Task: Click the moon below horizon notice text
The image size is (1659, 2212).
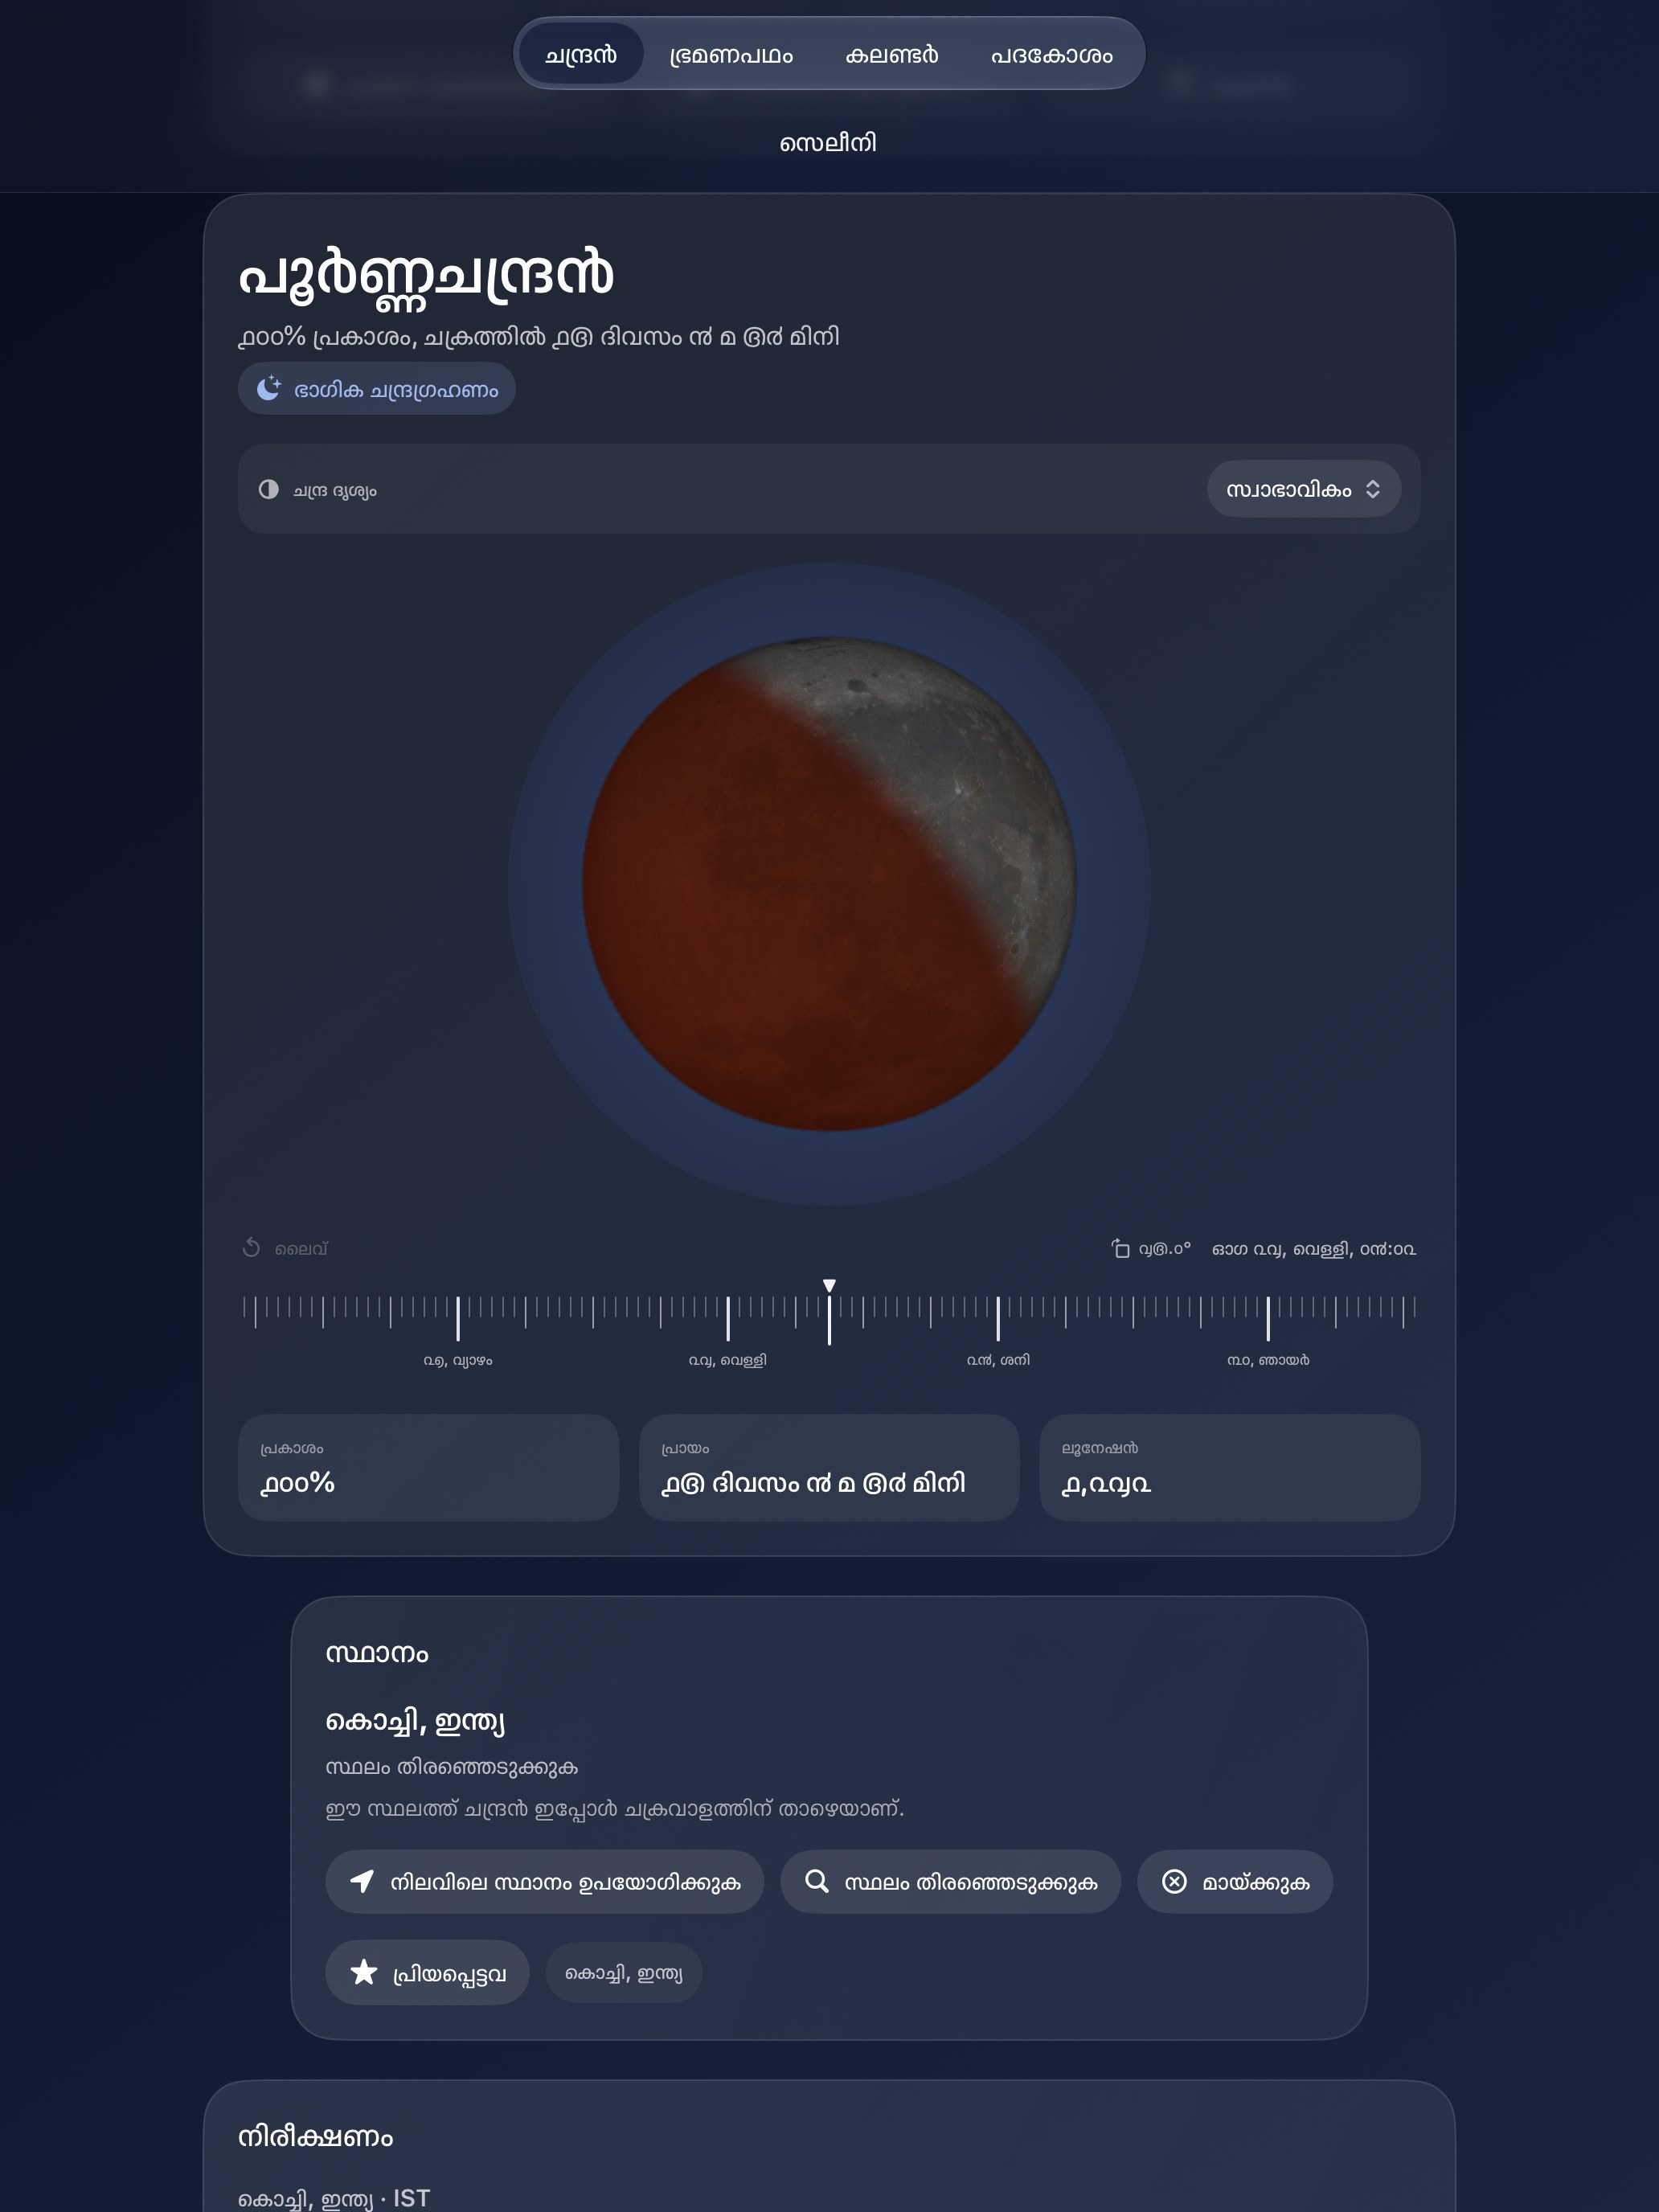Action: tap(615, 1809)
